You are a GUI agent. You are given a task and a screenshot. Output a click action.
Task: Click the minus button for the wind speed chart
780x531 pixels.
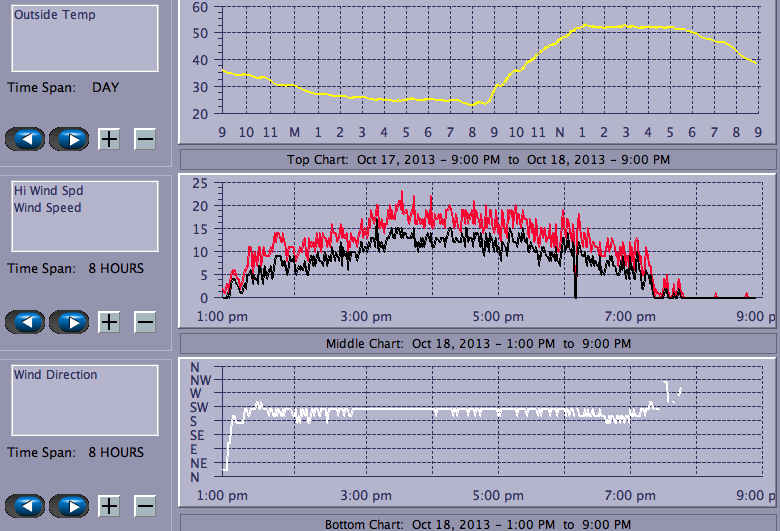click(x=145, y=322)
